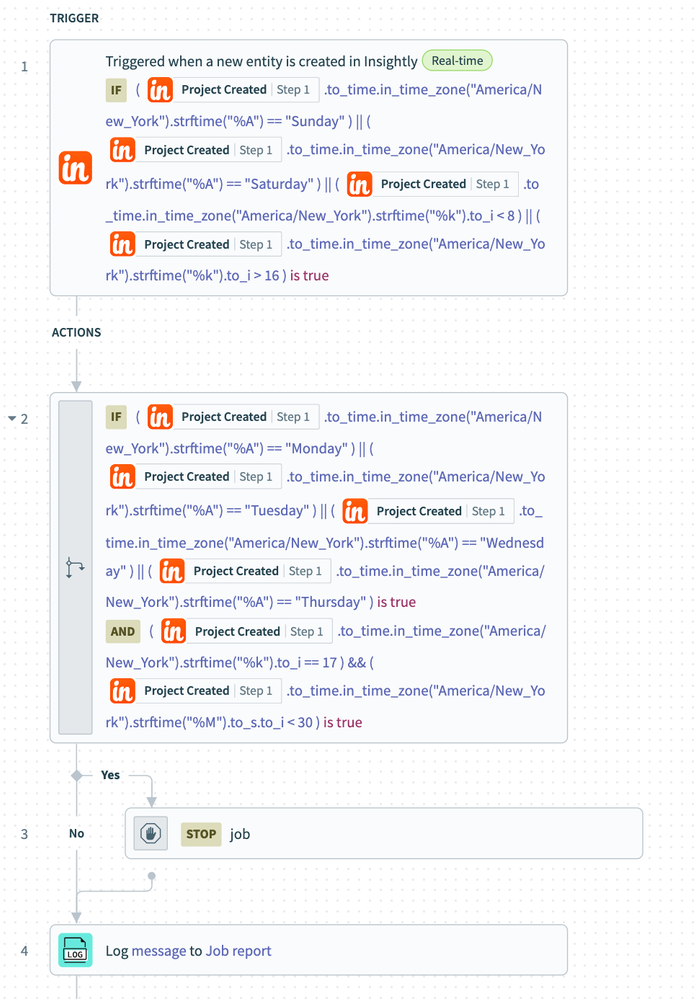The height and width of the screenshot is (999, 696).
Task: Click the Yes branch diamond connector
Action: pos(77,775)
